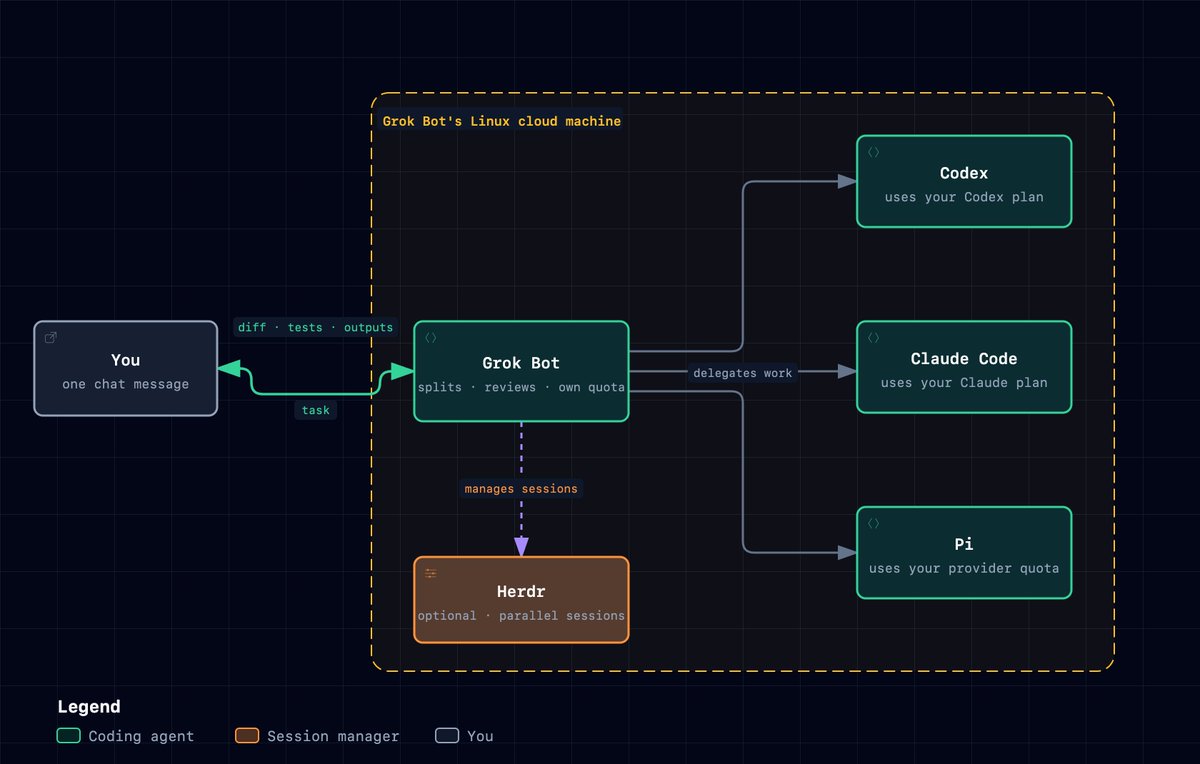This screenshot has height=764, width=1200.
Task: Click the "Pi" node title
Action: [x=964, y=545]
